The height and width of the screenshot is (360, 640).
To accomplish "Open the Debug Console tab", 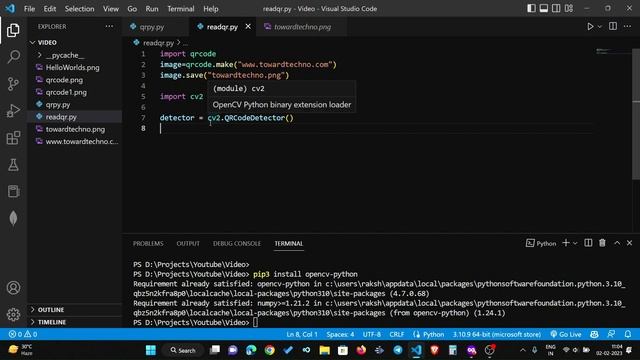I will [237, 243].
